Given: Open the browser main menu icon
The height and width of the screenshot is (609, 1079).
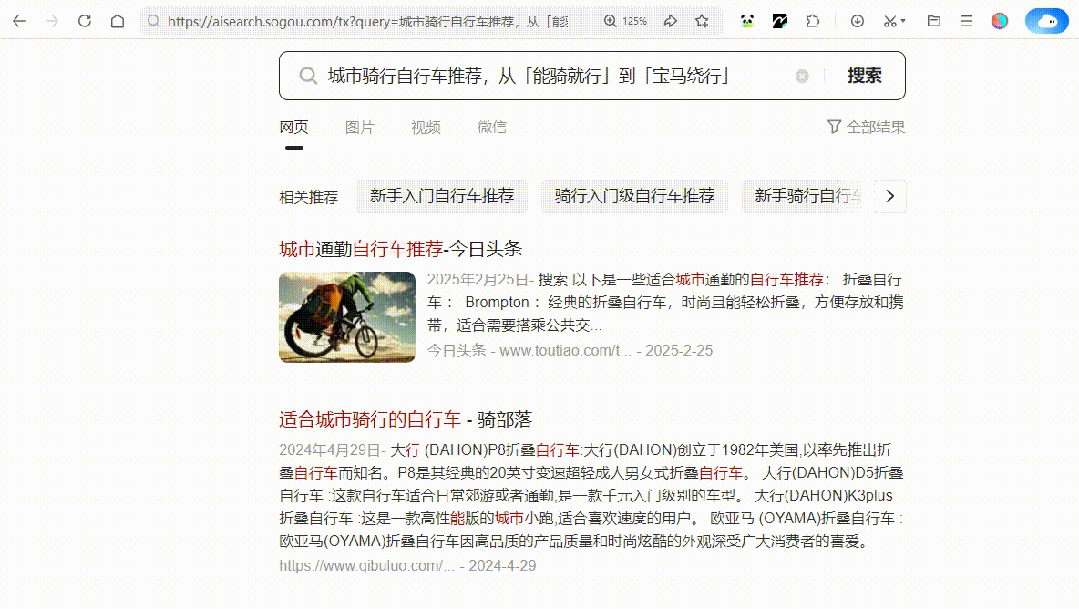Looking at the screenshot, I should pos(966,21).
